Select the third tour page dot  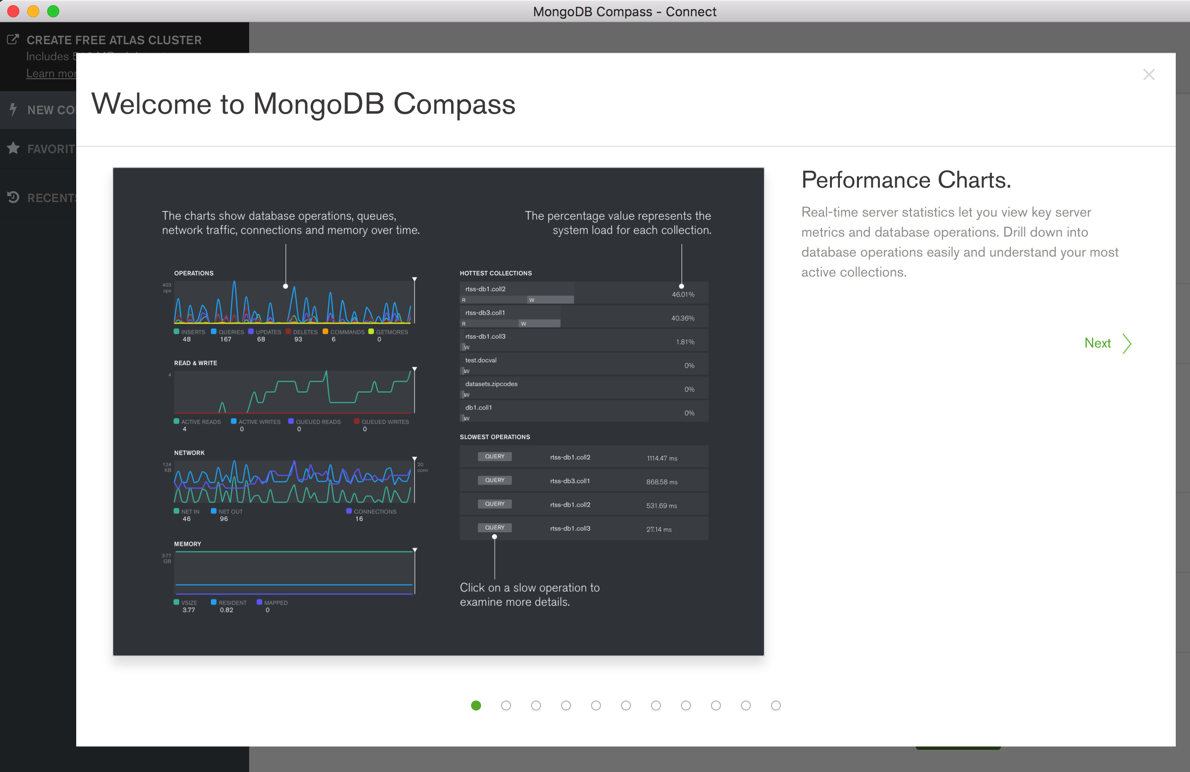tap(536, 705)
